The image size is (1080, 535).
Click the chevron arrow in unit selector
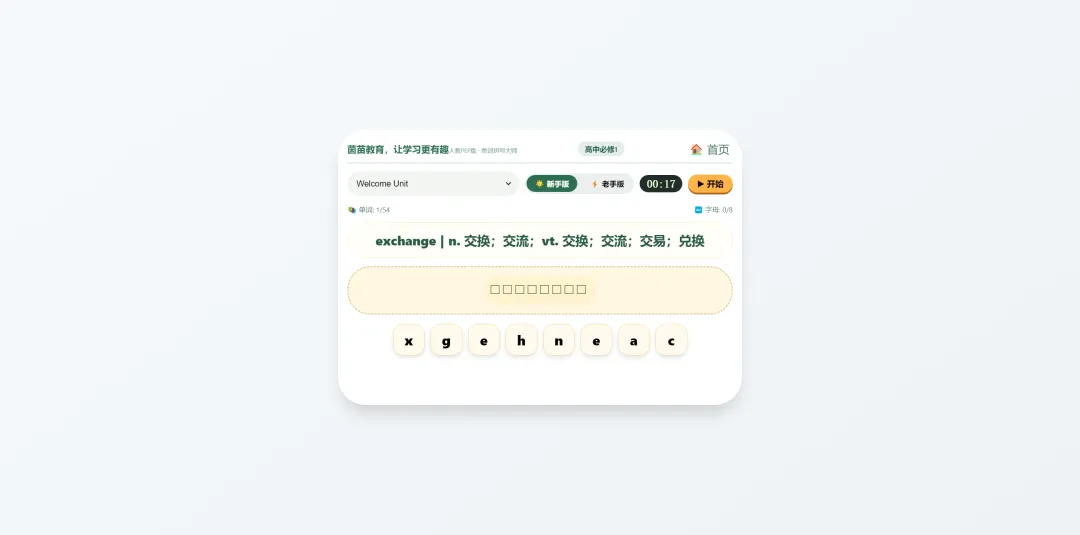(508, 184)
